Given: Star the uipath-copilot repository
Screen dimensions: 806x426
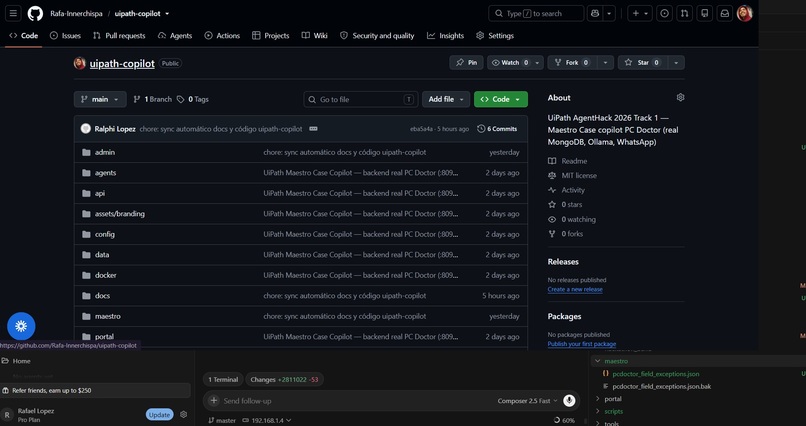Looking at the screenshot, I should 642,63.
